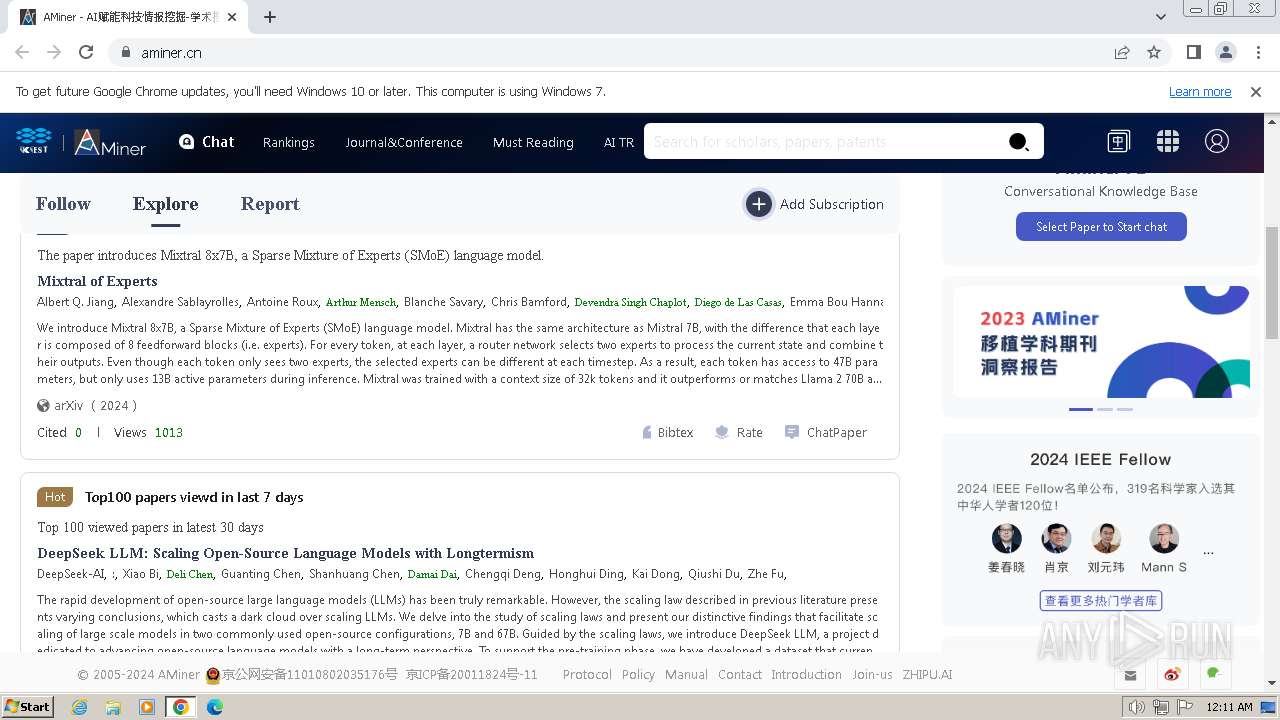Open the Introduction footer link
This screenshot has height=720, width=1280.
pos(806,675)
